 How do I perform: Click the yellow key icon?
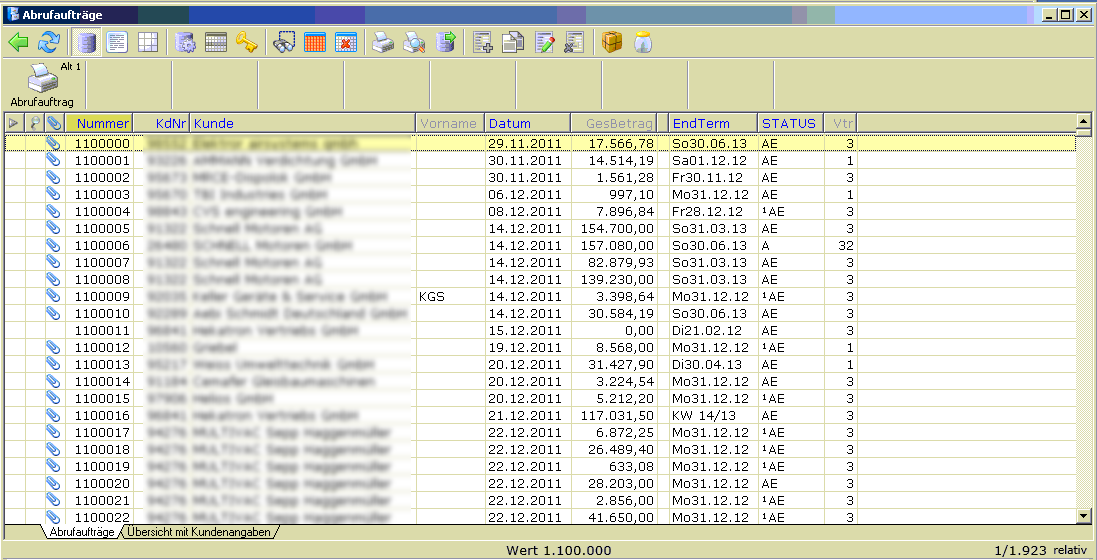pos(246,42)
